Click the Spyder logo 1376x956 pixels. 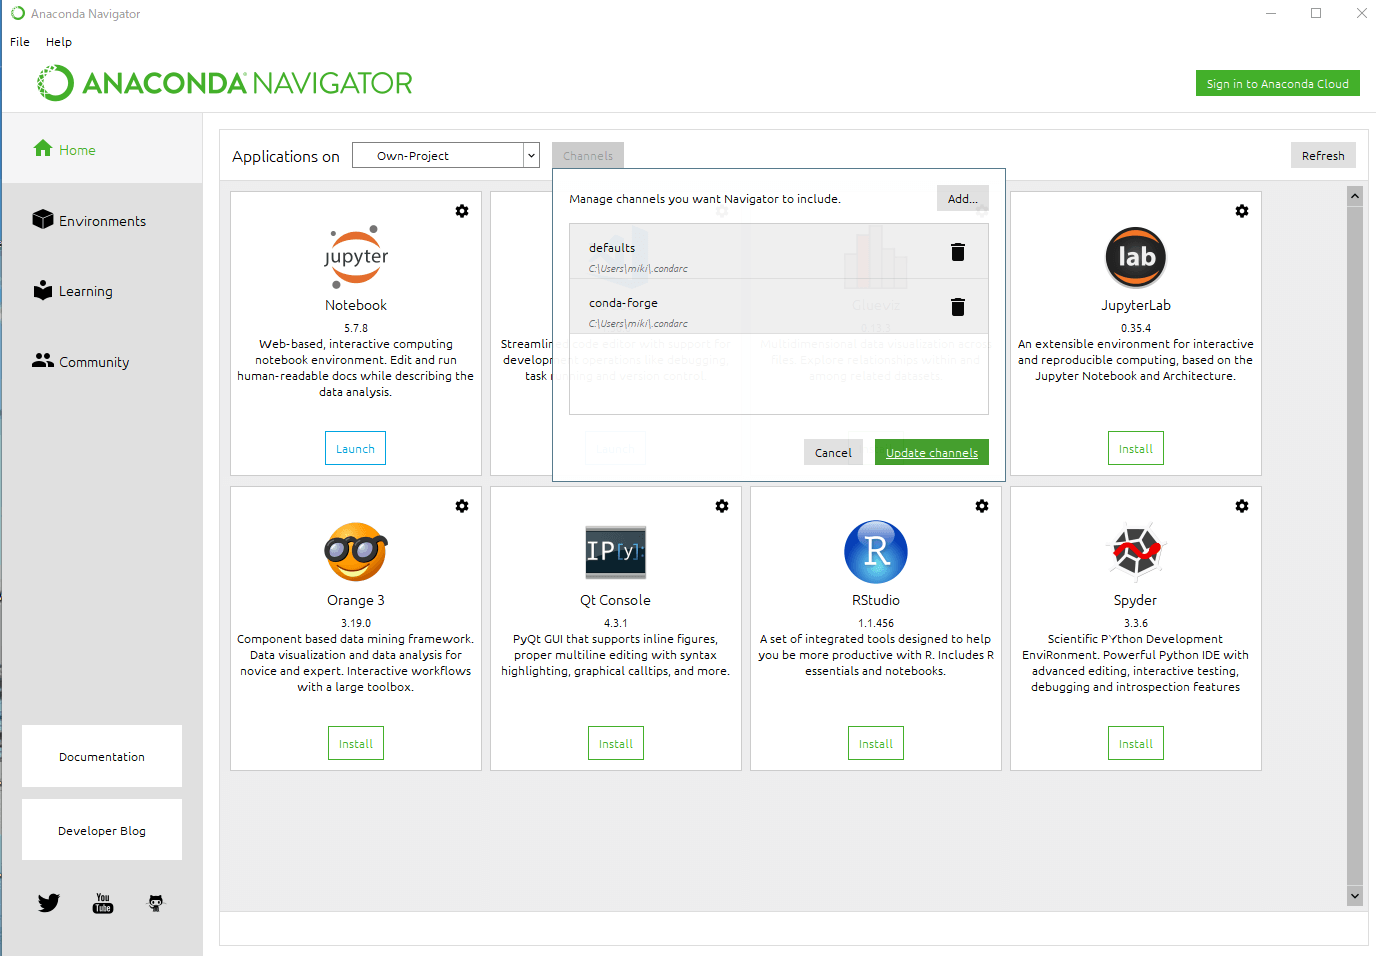[1136, 551]
